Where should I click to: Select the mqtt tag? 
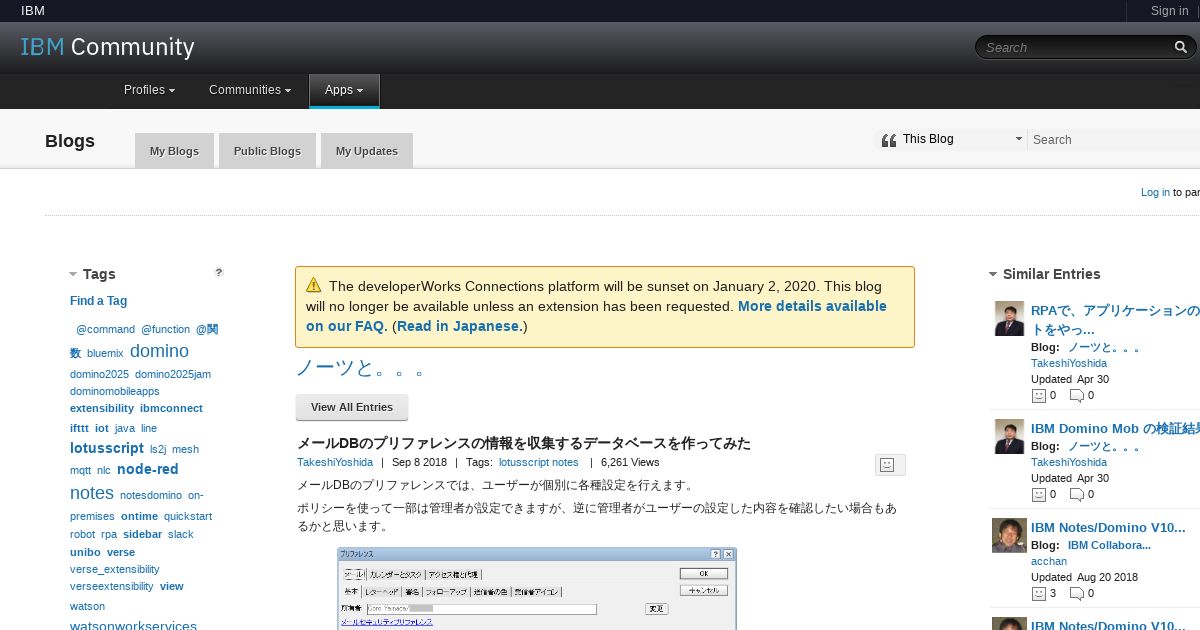(80, 470)
